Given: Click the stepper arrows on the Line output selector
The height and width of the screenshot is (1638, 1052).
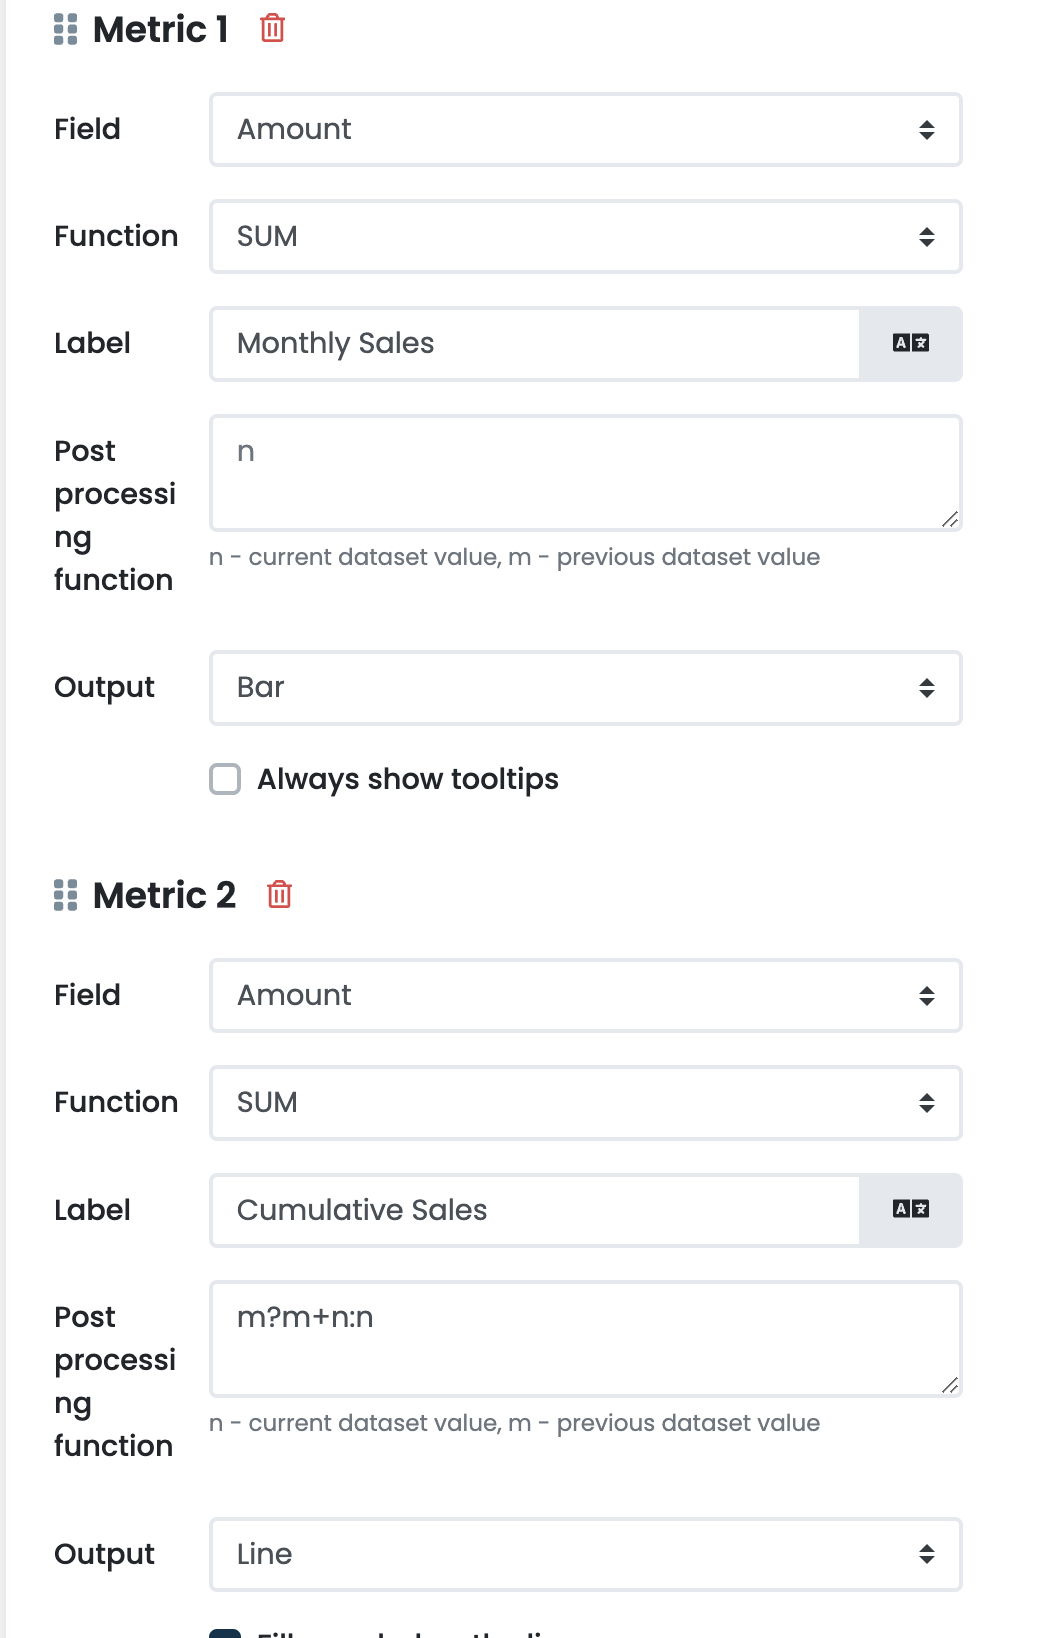Looking at the screenshot, I should (x=926, y=1554).
